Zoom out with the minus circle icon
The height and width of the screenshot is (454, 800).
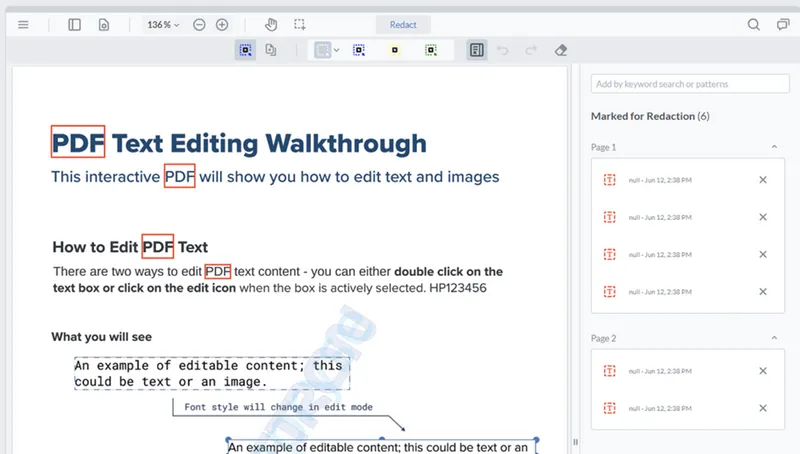click(199, 24)
